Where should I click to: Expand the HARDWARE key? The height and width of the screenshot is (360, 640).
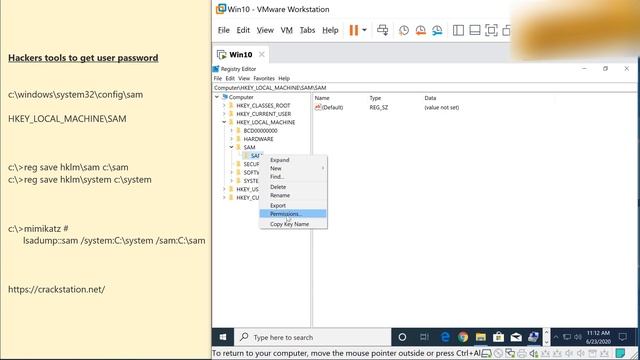231,139
